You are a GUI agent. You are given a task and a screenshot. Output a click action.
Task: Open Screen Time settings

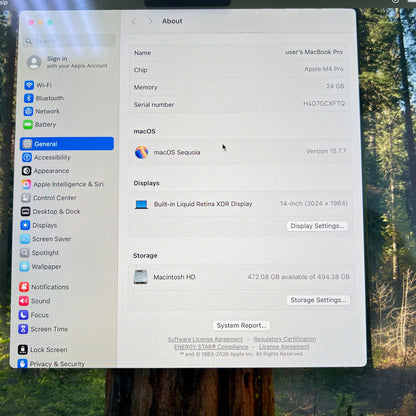point(44,329)
